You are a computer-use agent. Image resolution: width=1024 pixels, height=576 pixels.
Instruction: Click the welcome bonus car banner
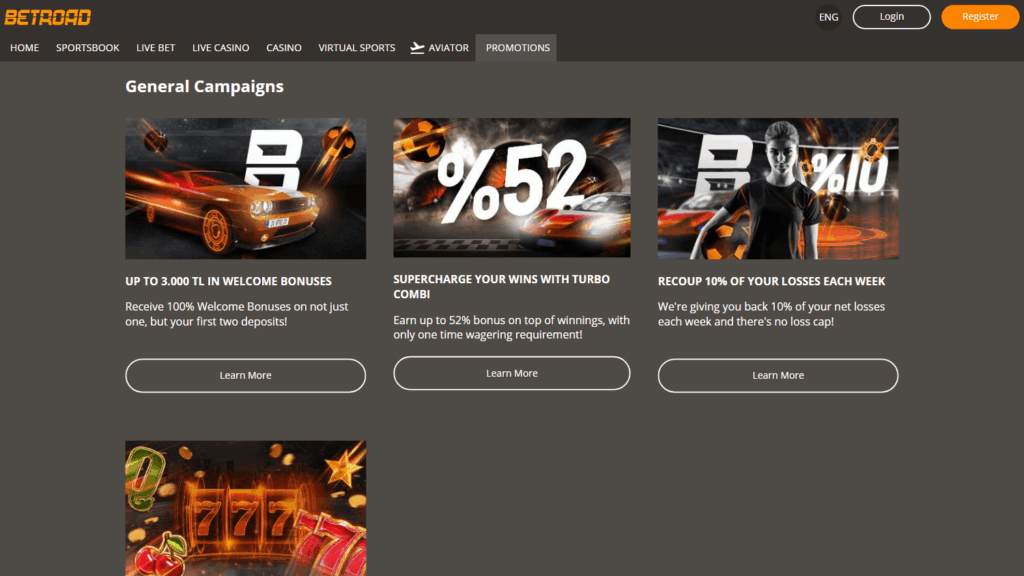(x=245, y=188)
